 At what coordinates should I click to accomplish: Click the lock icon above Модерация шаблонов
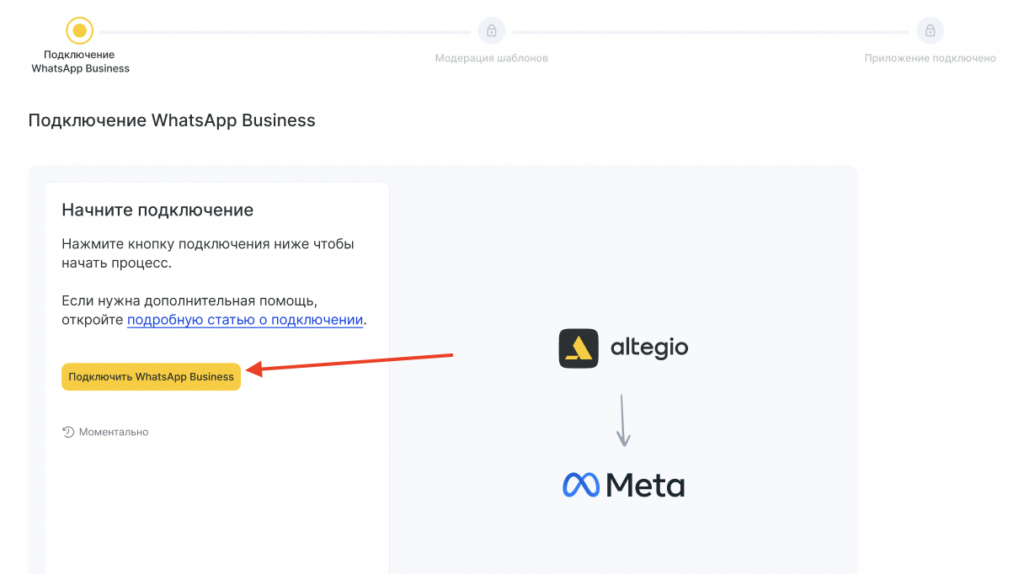click(x=491, y=30)
